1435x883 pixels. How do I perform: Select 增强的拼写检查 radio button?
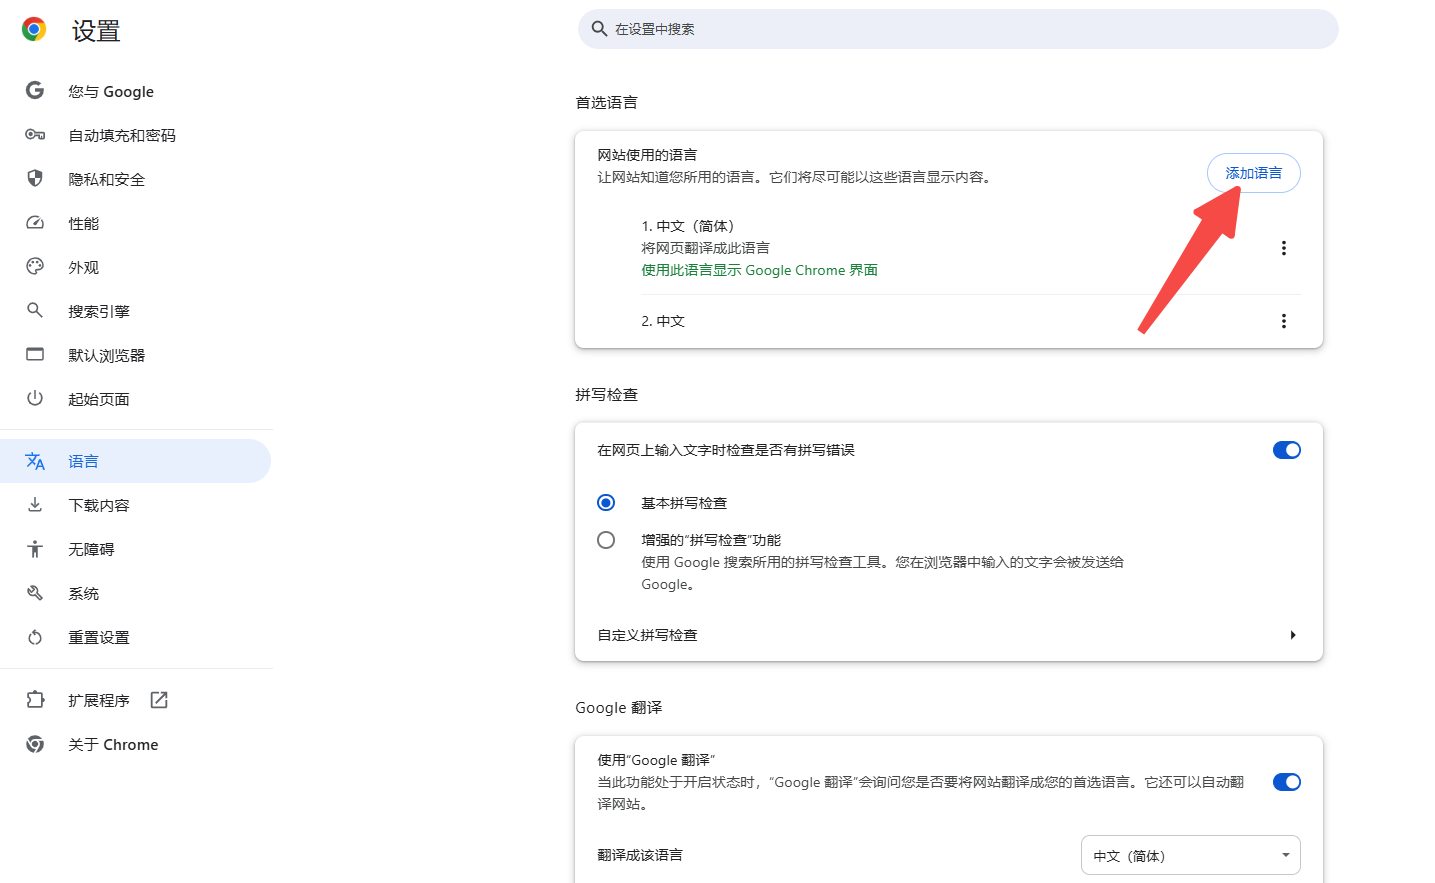(606, 540)
